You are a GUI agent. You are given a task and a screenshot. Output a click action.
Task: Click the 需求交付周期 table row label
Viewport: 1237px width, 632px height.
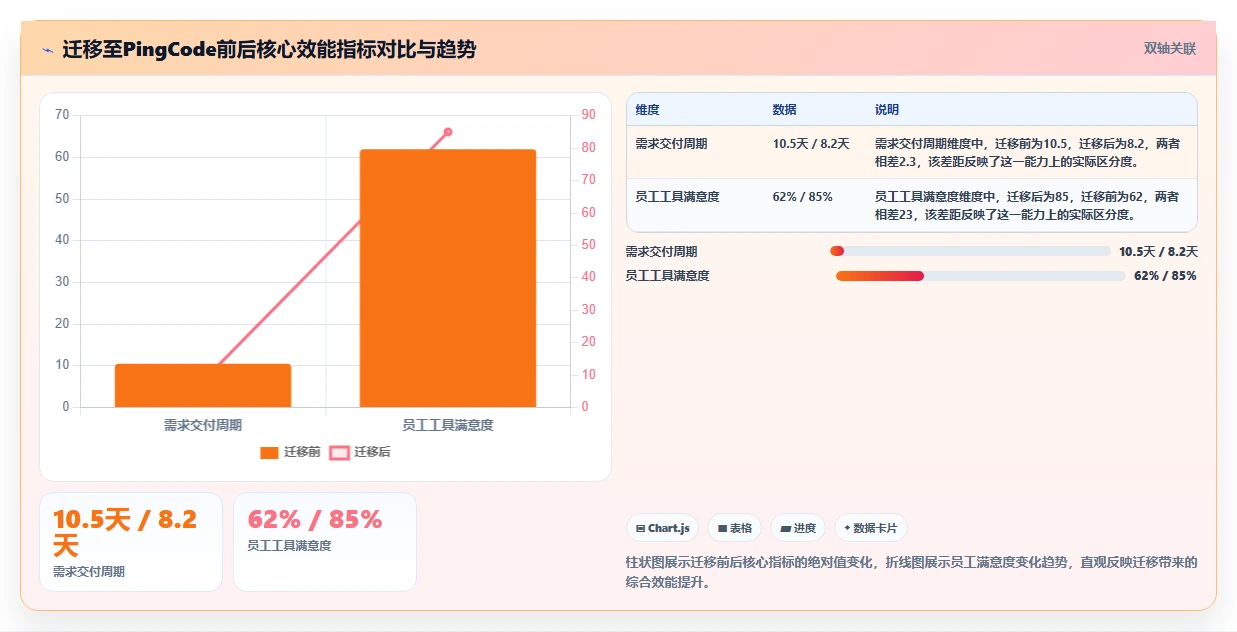coord(671,144)
